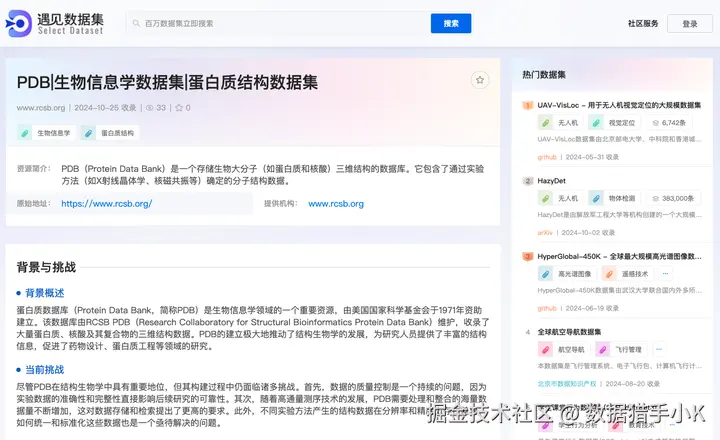Click the rank 2 badge icon
Screen dimensions: 720x440
point(528,181)
